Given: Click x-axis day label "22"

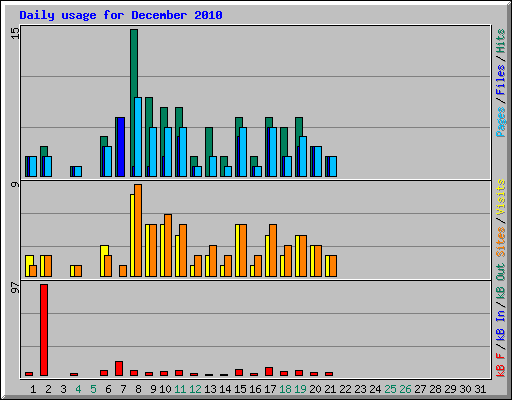Looking at the screenshot, I should (x=345, y=389).
